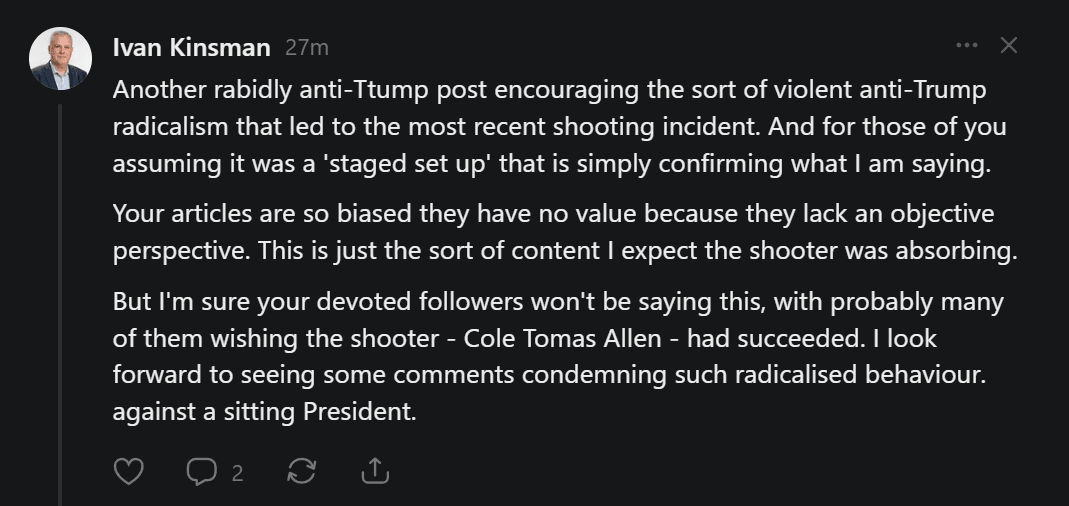The width and height of the screenshot is (1069, 506).
Task: Click the paragraph starting 'Your articles are so biased'
Action: 564,232
